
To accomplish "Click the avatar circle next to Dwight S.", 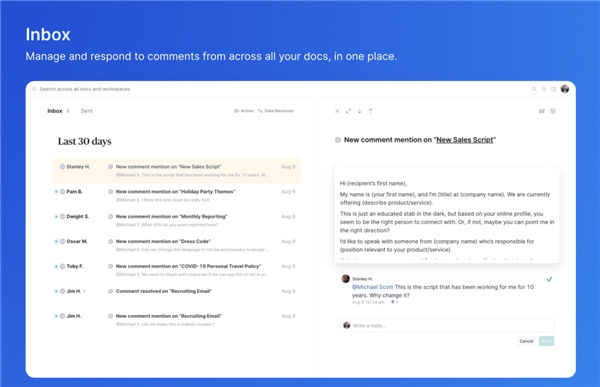I will (x=62, y=217).
